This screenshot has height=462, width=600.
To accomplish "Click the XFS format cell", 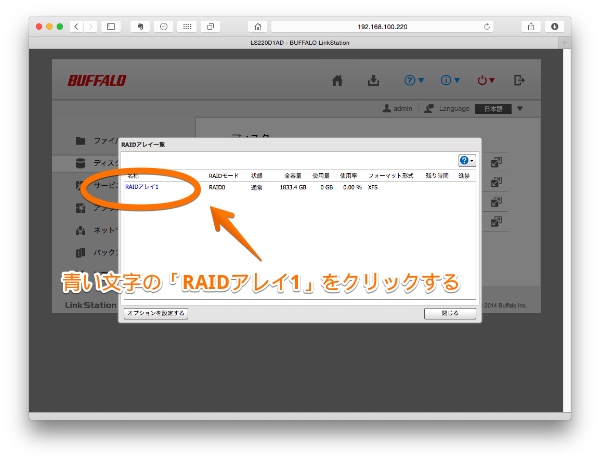I will tap(373, 187).
